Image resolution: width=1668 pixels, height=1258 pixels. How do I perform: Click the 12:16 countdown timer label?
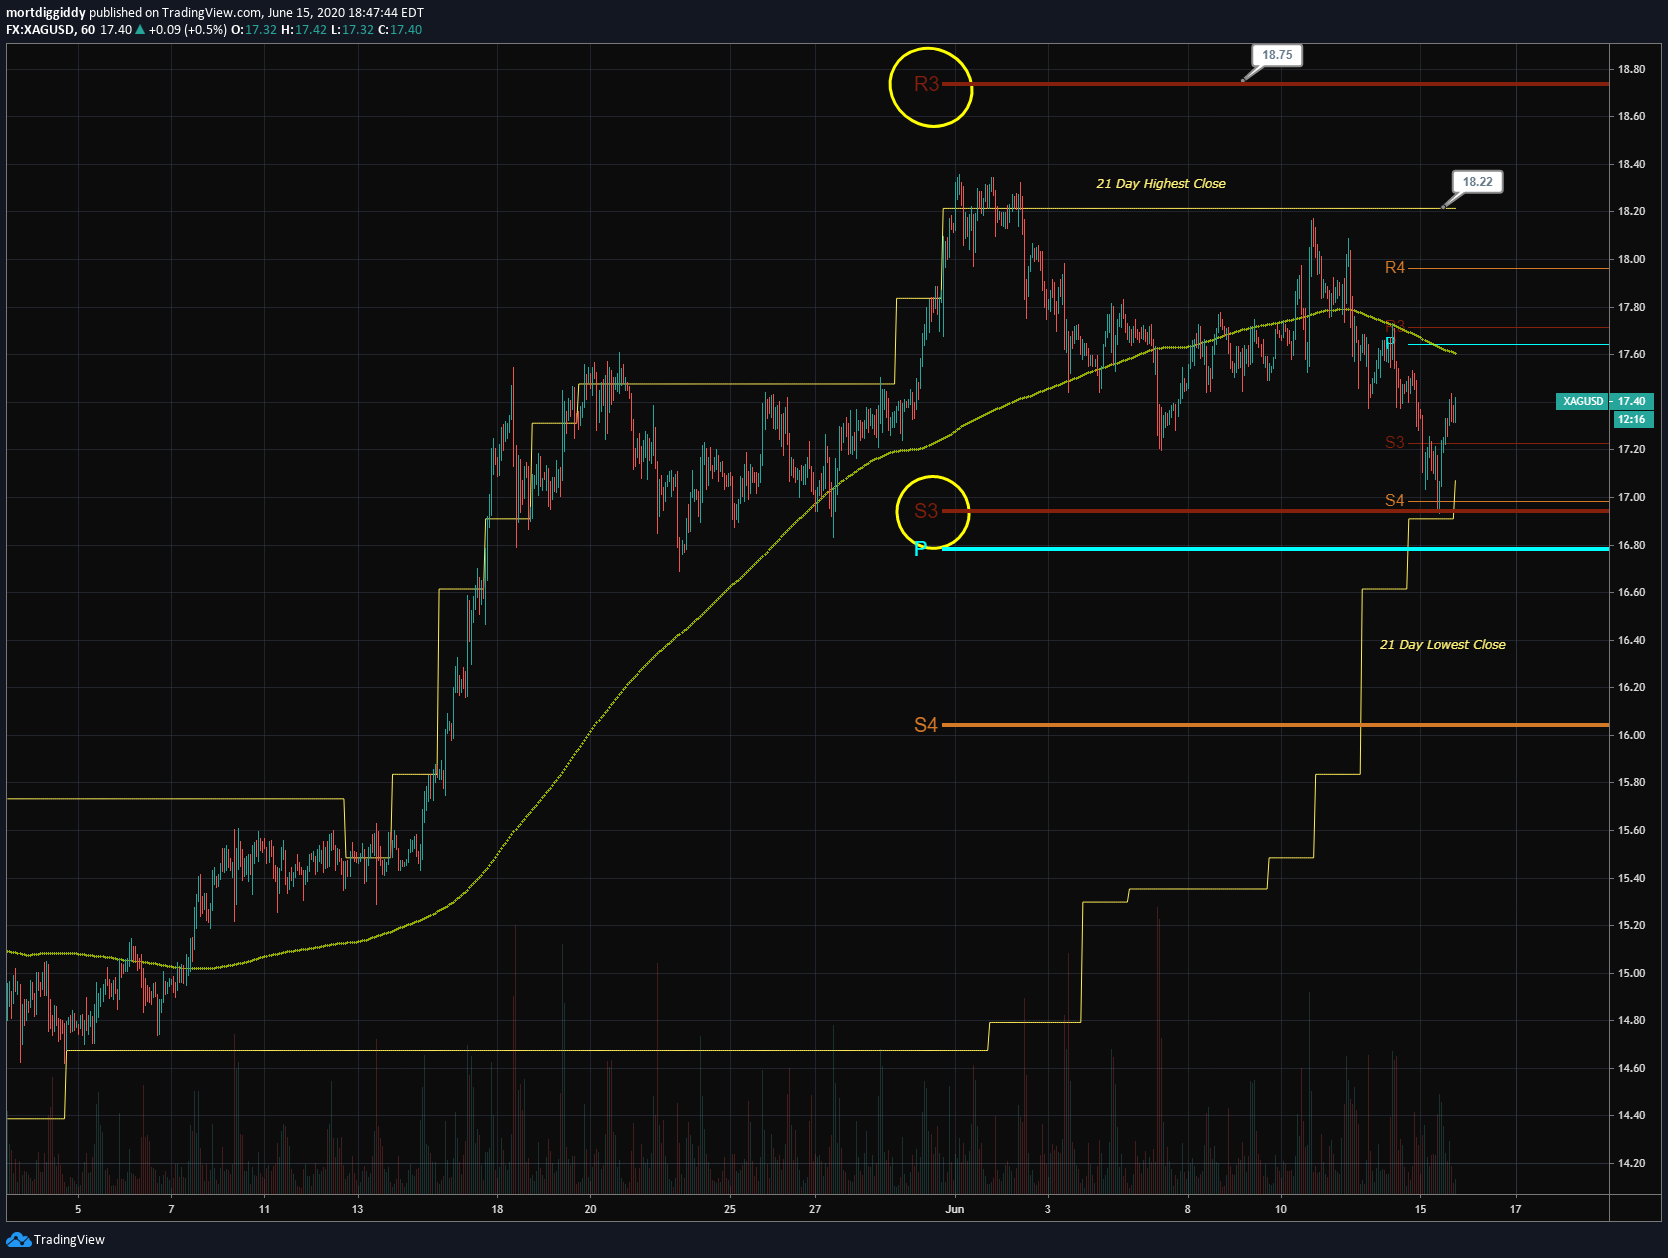point(1633,419)
